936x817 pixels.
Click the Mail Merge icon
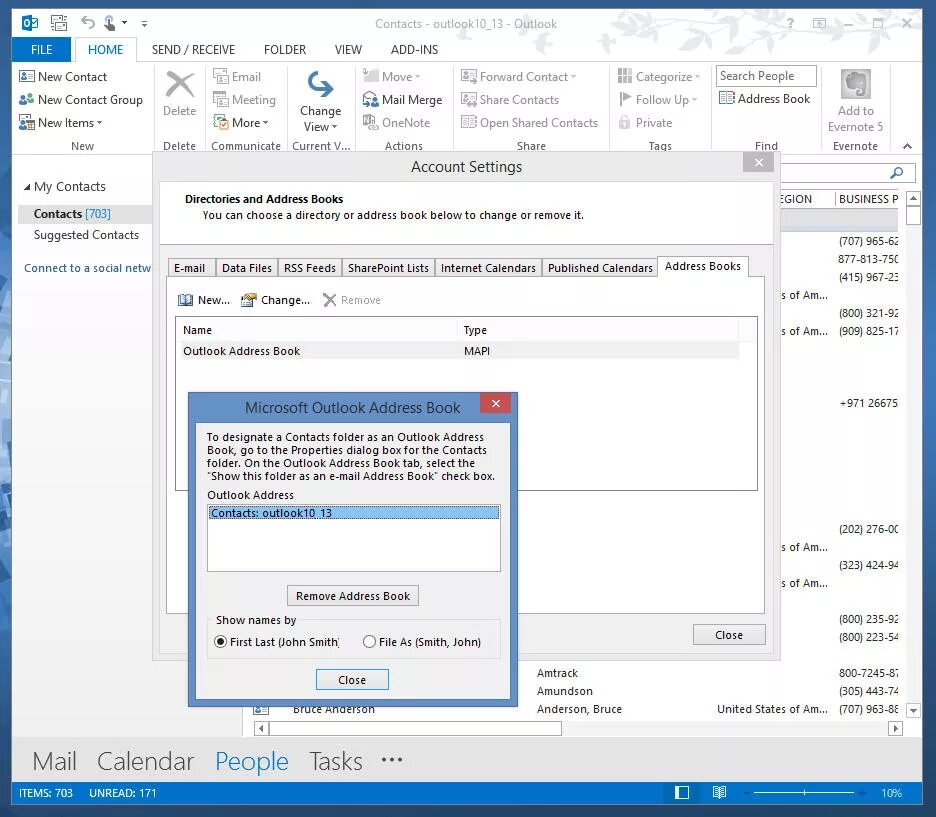(370, 100)
